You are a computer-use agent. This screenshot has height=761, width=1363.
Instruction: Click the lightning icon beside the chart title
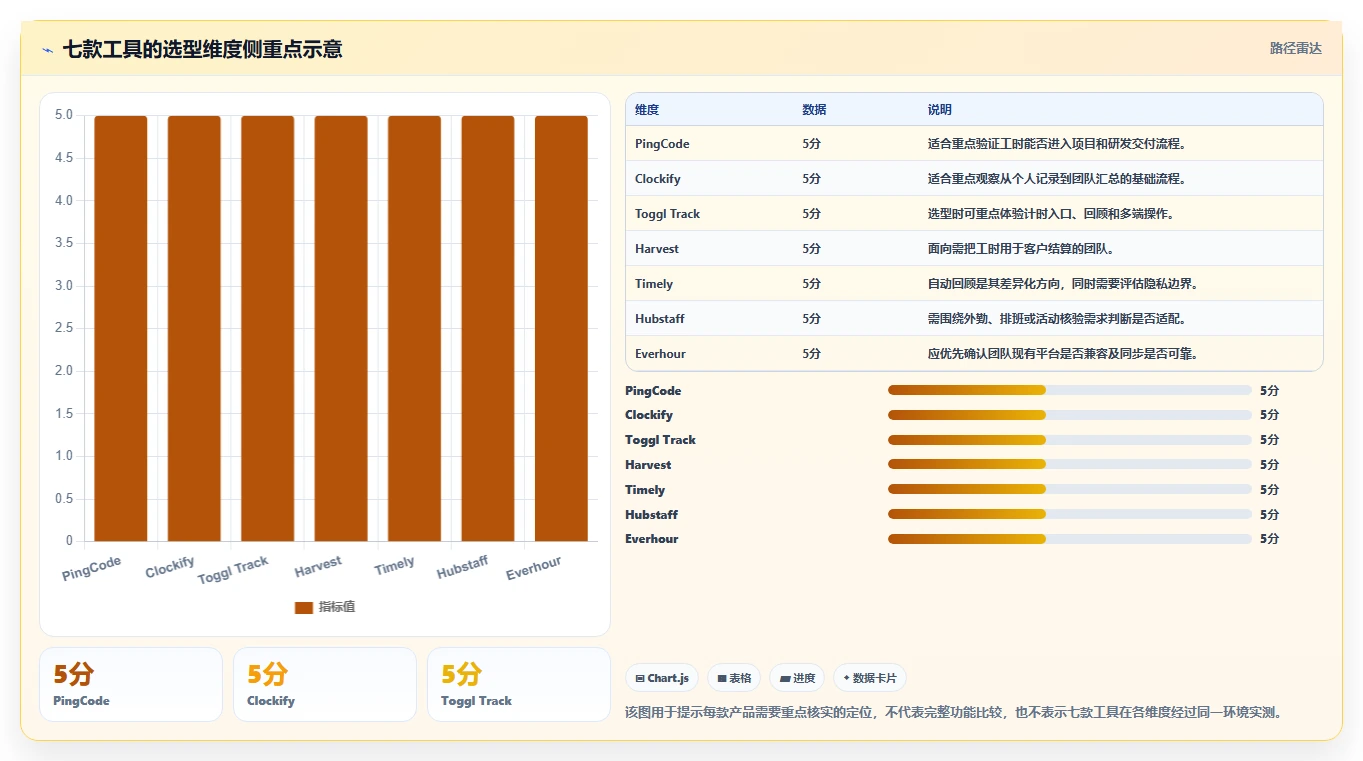pyautogui.click(x=48, y=50)
